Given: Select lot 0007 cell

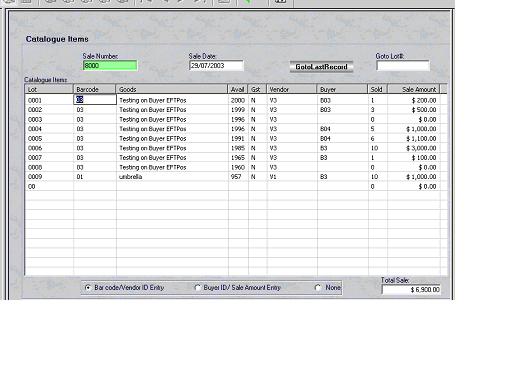Looking at the screenshot, I should 49,157.
